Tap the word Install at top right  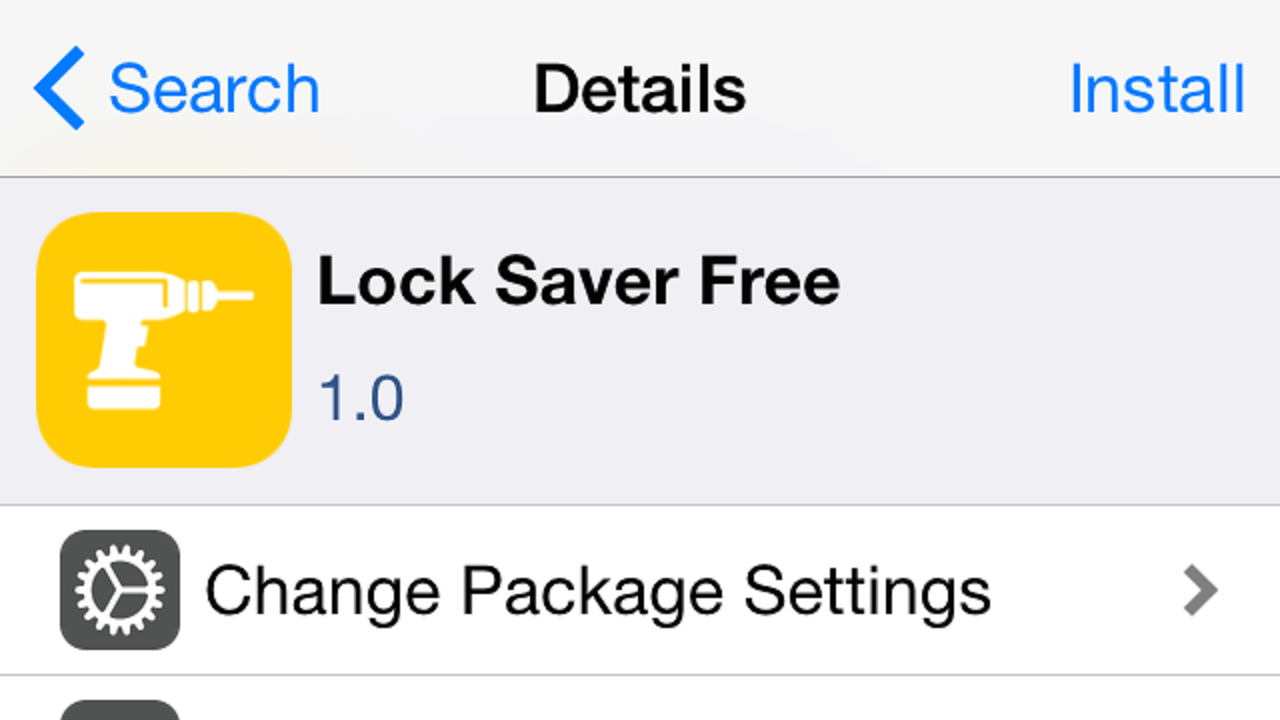click(1156, 89)
